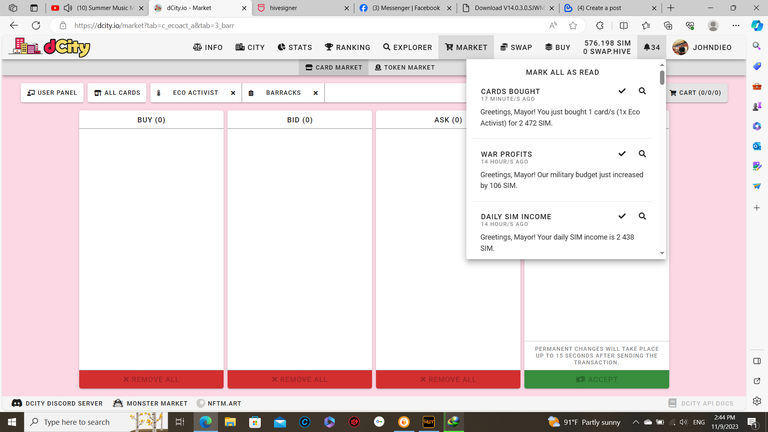Image resolution: width=768 pixels, height=432 pixels.
Task: Open browser Settings and more menu
Action: (736, 25)
